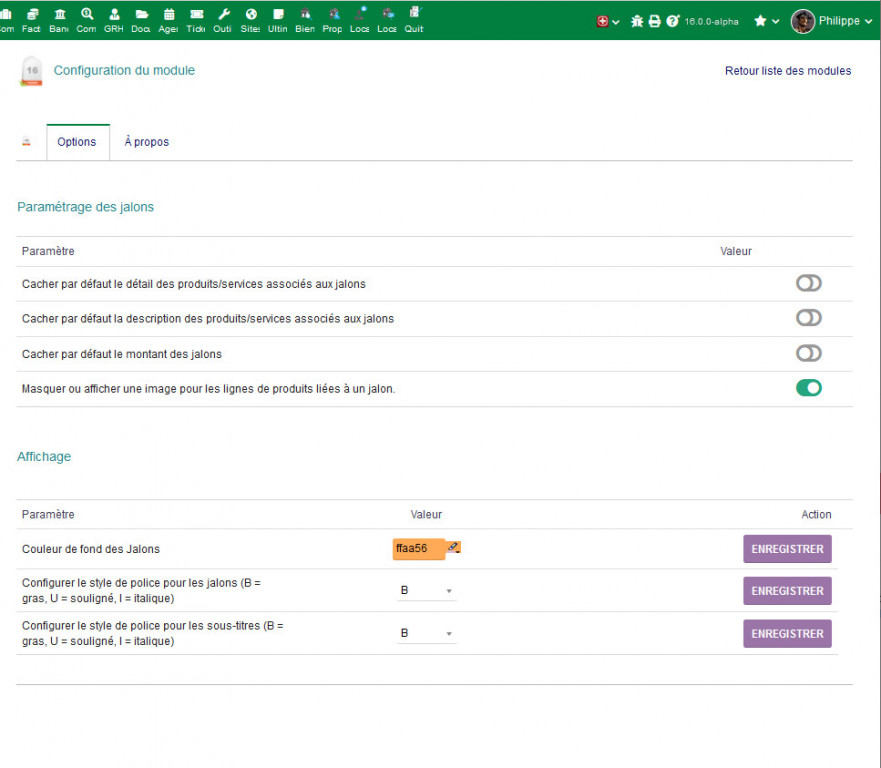This screenshot has height=768, width=881.
Task: Open font style dropdown for jalons
Action: (427, 591)
